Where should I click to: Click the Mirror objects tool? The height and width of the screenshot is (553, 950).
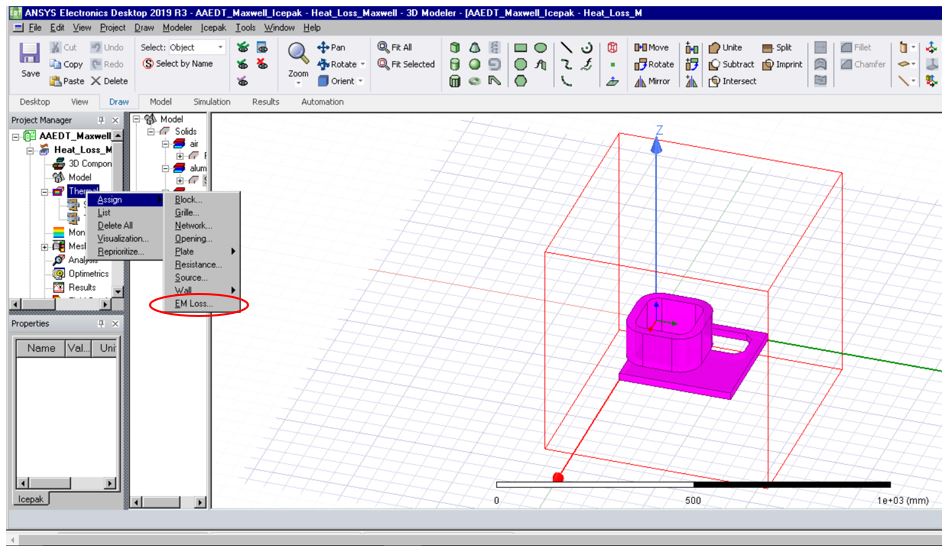(652, 81)
